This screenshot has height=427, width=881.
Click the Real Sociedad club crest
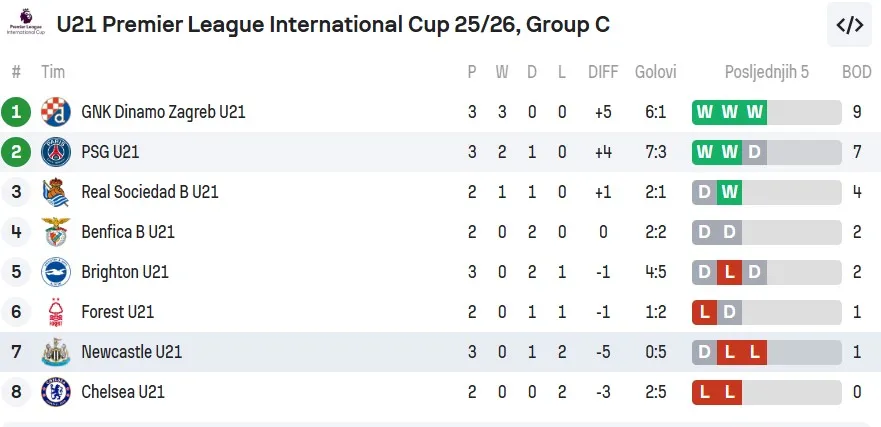pyautogui.click(x=56, y=192)
